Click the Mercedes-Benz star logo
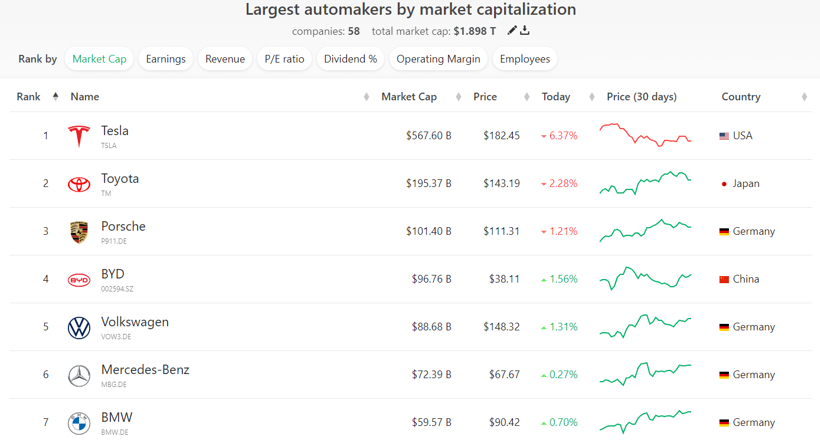The image size is (820, 446). point(79,376)
